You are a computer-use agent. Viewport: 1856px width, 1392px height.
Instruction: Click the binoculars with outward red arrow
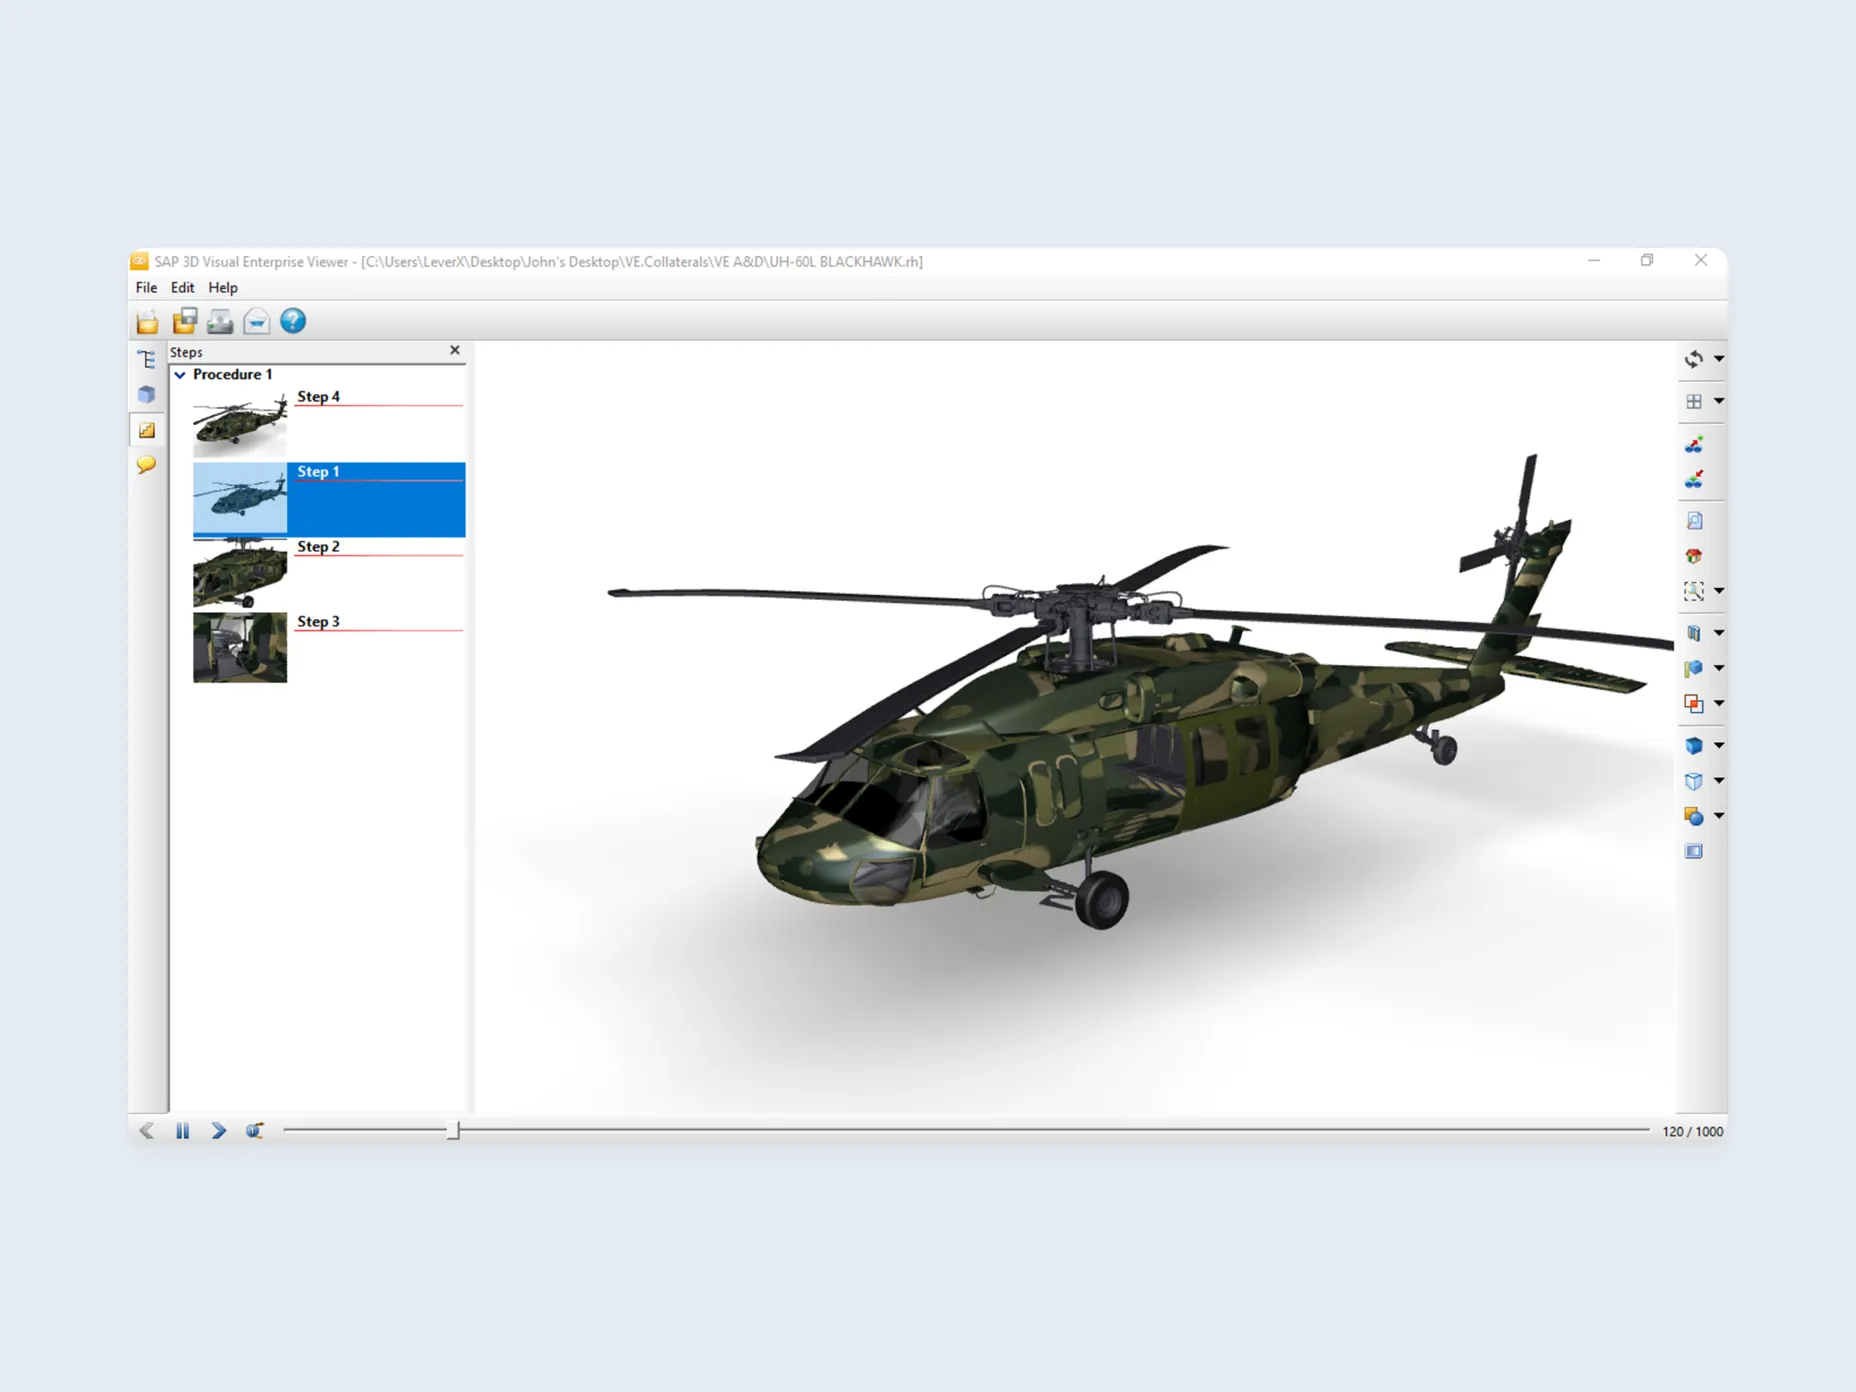pyautogui.click(x=1694, y=444)
